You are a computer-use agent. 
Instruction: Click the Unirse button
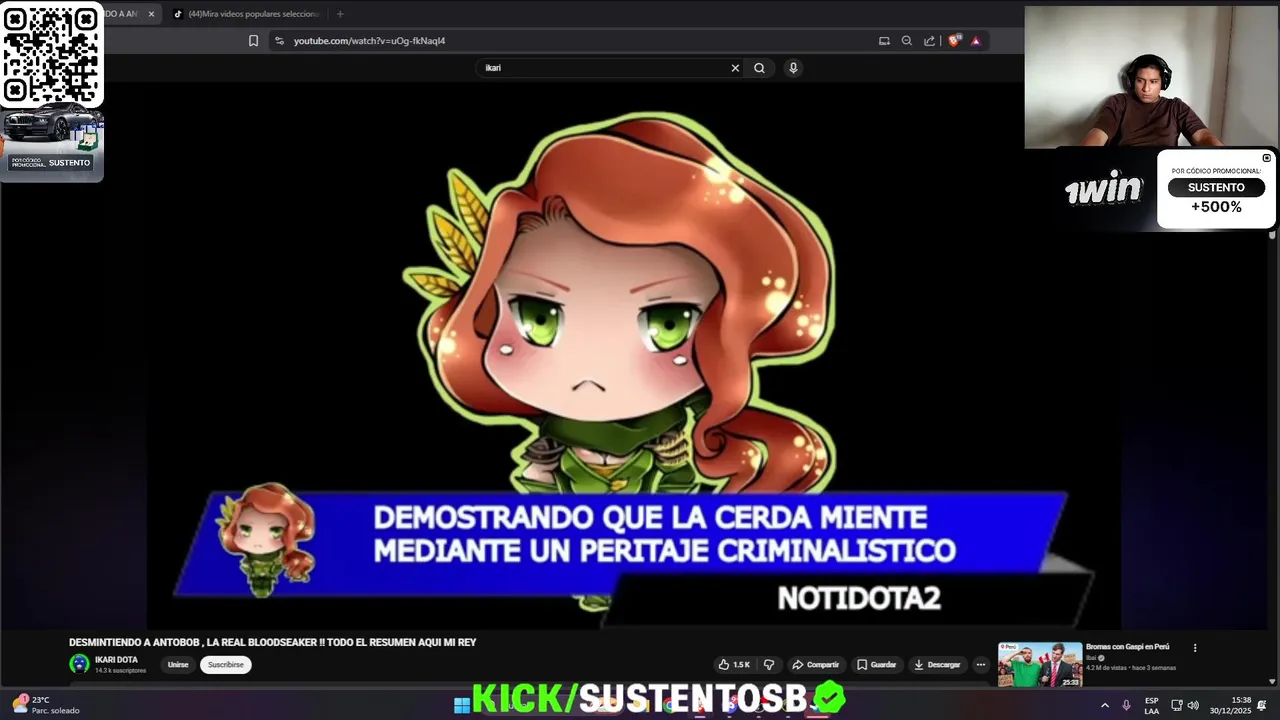(x=178, y=665)
